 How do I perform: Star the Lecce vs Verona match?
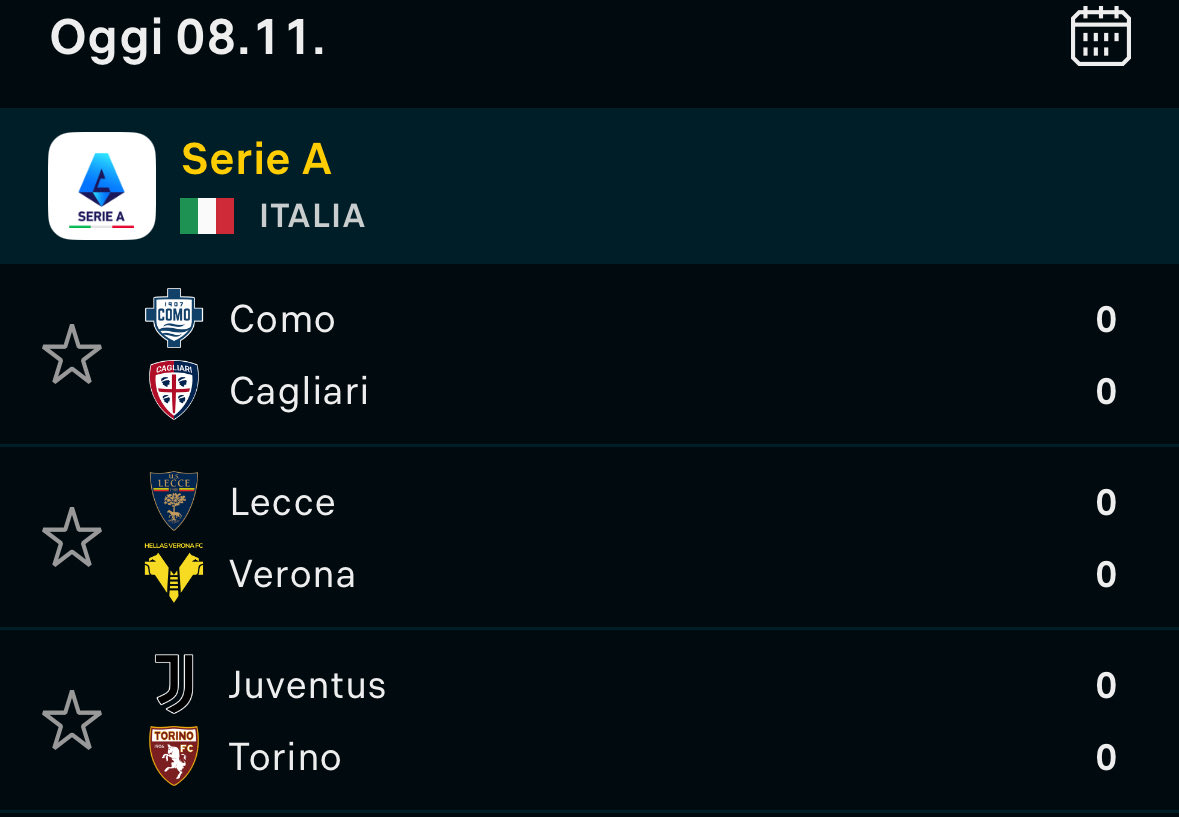coord(72,537)
